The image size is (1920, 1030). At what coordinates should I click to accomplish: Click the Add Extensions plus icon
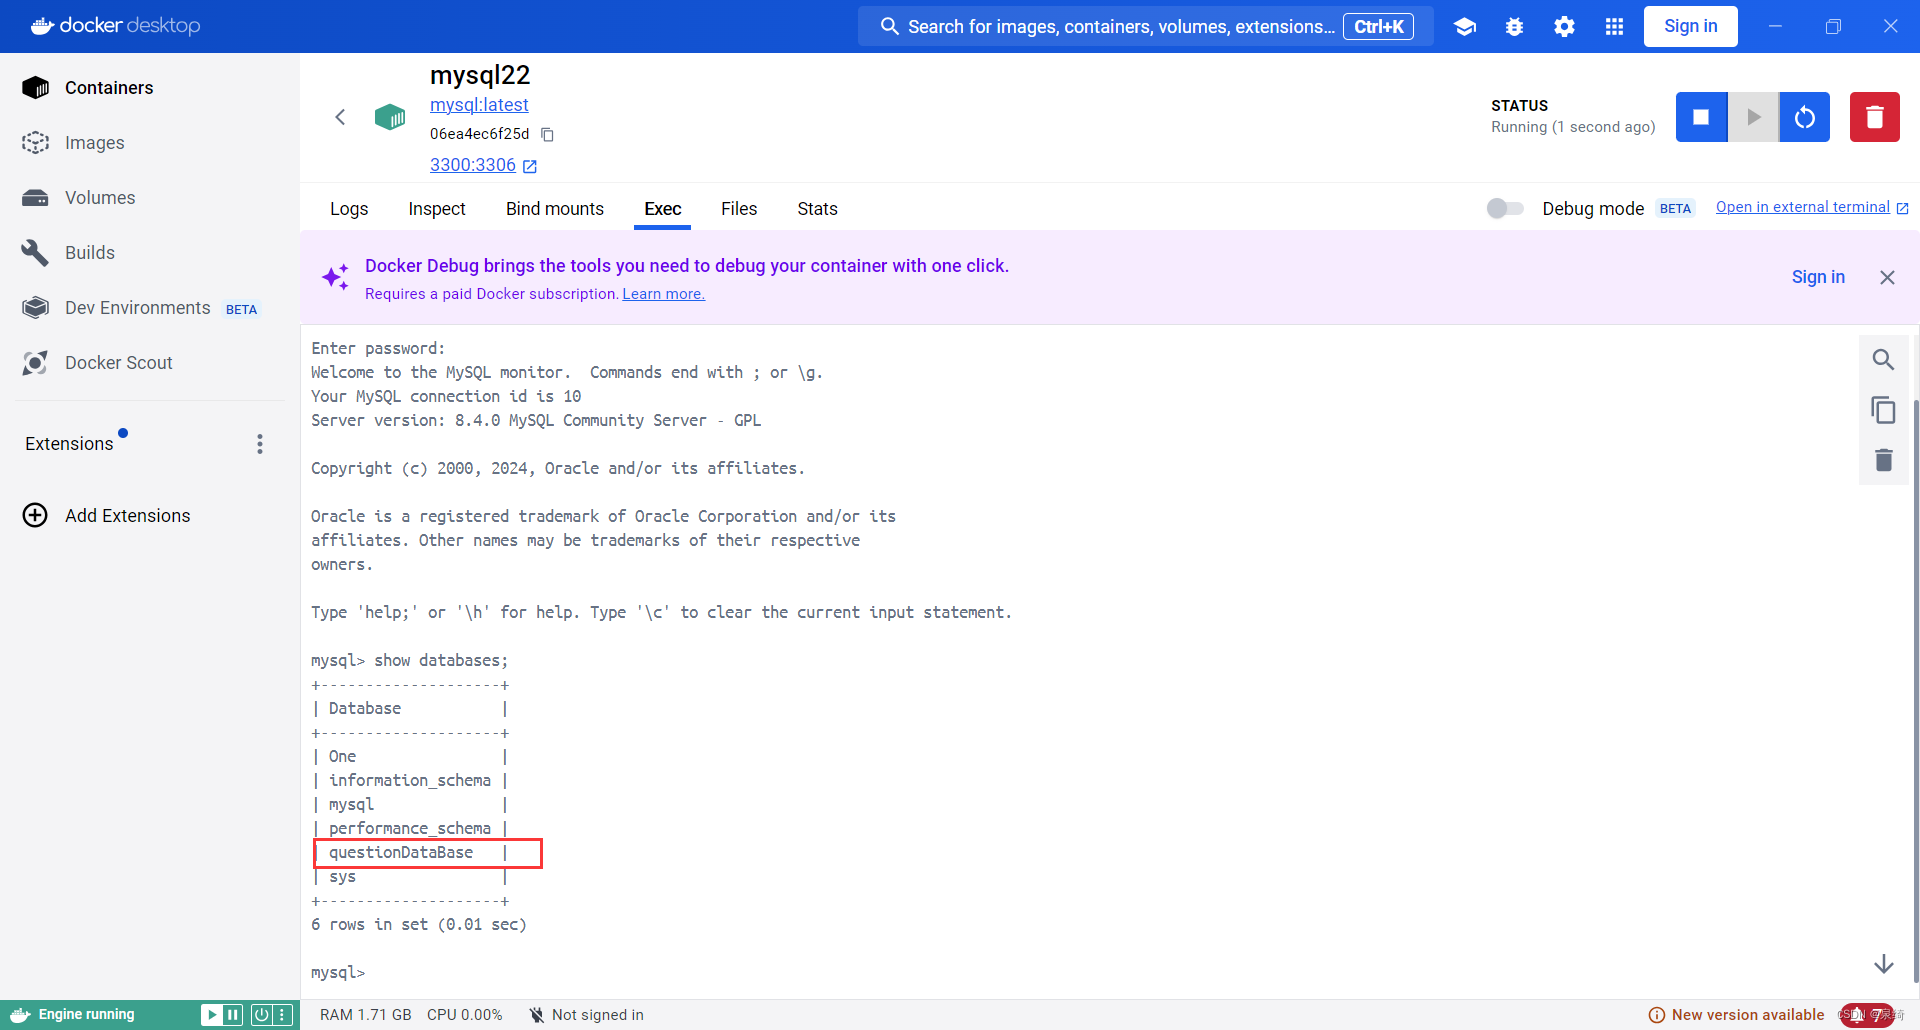(x=35, y=515)
